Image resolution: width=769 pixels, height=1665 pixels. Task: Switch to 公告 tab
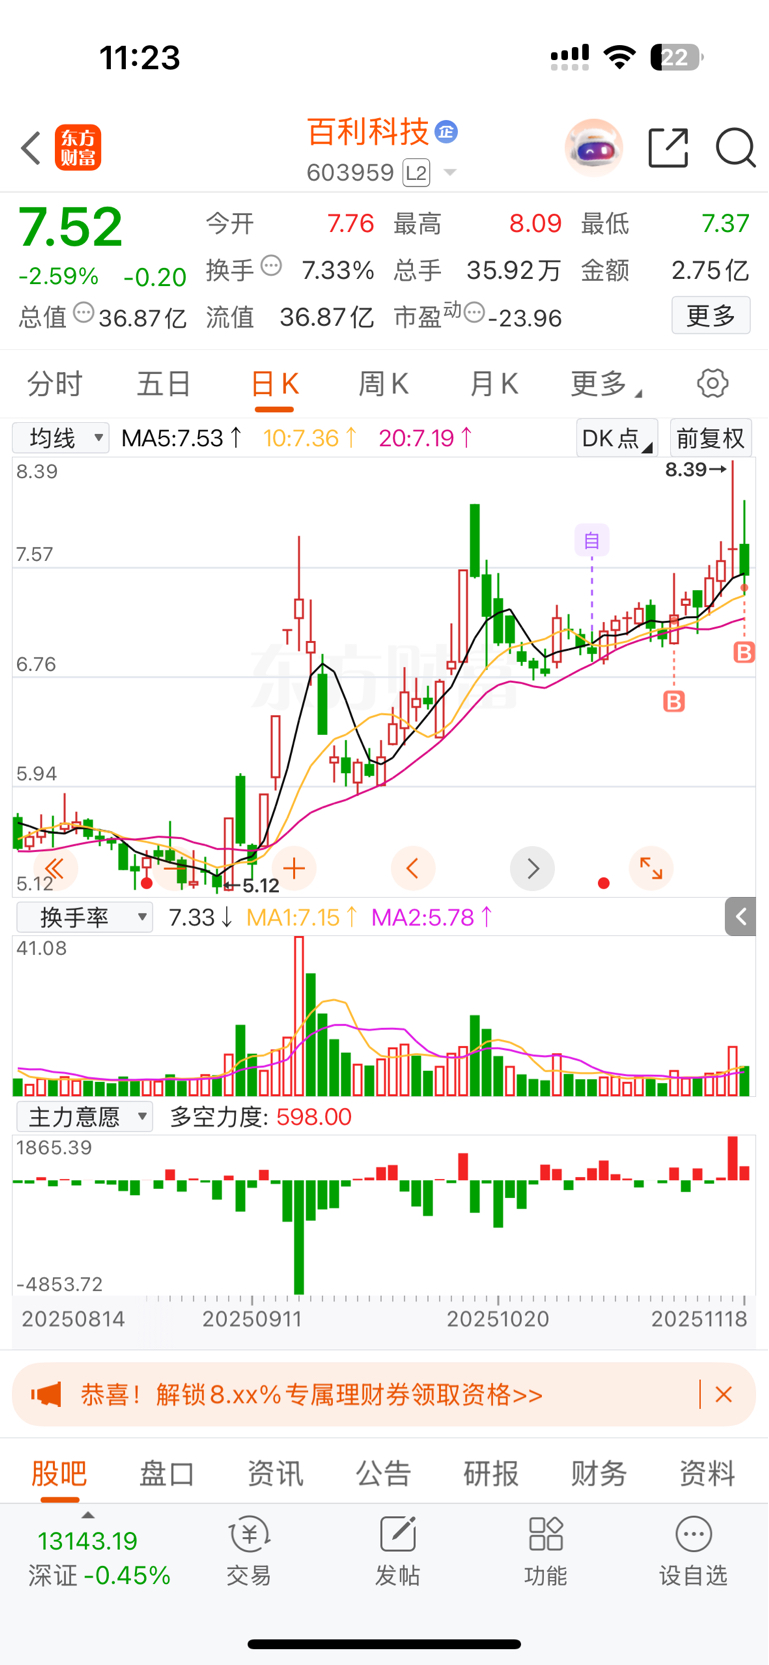[383, 1473]
